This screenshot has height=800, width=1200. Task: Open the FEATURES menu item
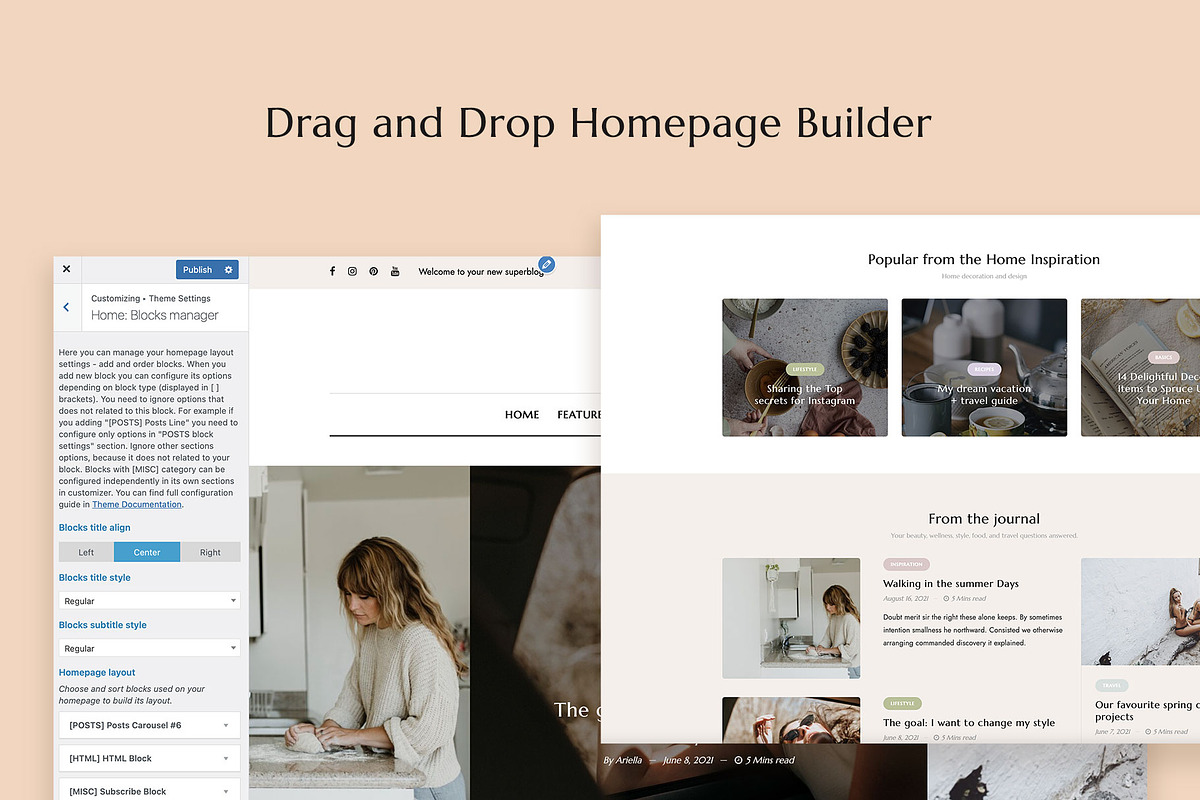tap(579, 415)
